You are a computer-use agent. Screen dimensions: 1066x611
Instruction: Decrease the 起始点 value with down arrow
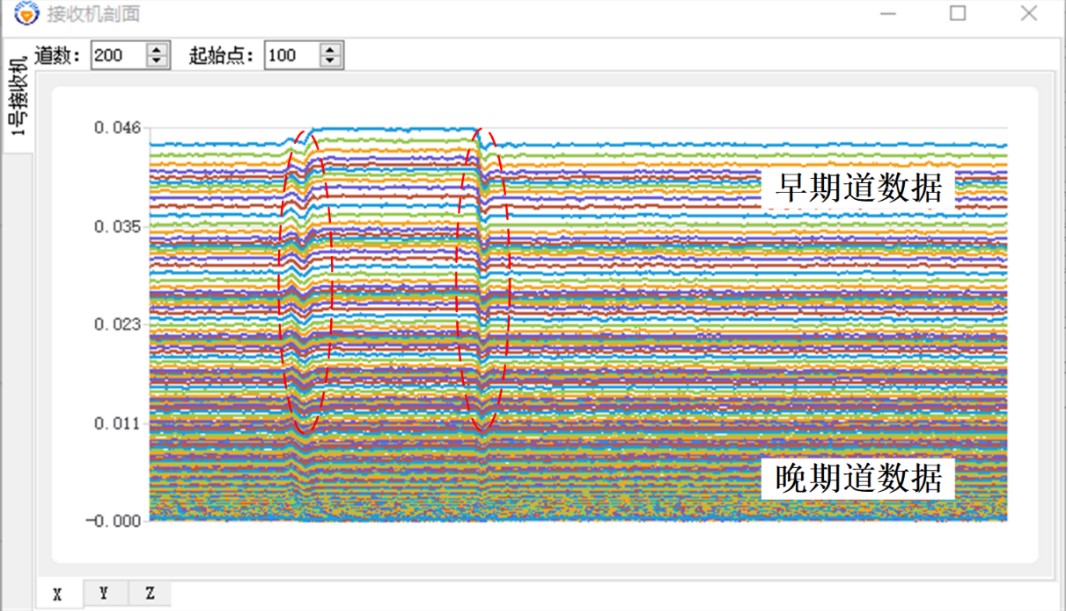tap(330, 60)
